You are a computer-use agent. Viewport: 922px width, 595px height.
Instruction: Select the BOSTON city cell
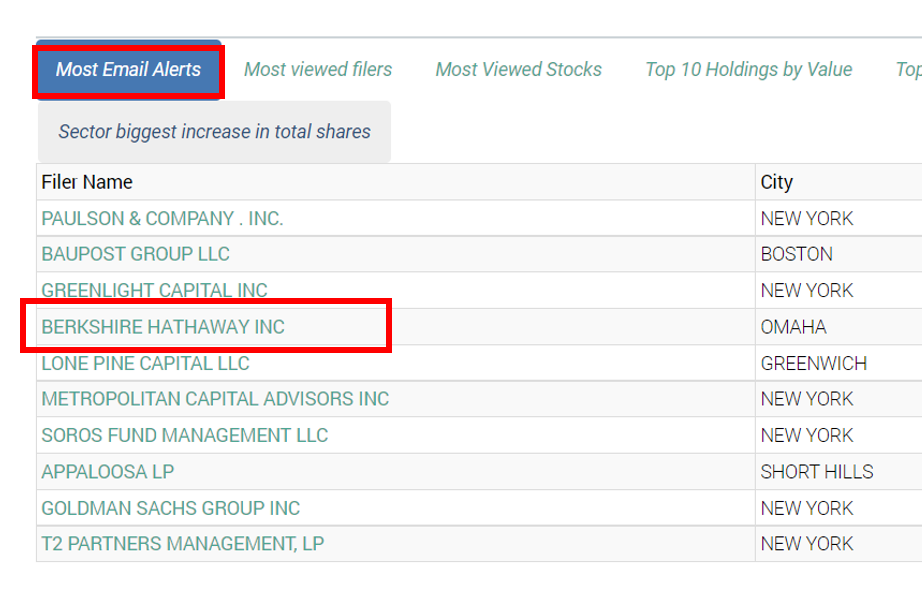pyautogui.click(x=839, y=254)
